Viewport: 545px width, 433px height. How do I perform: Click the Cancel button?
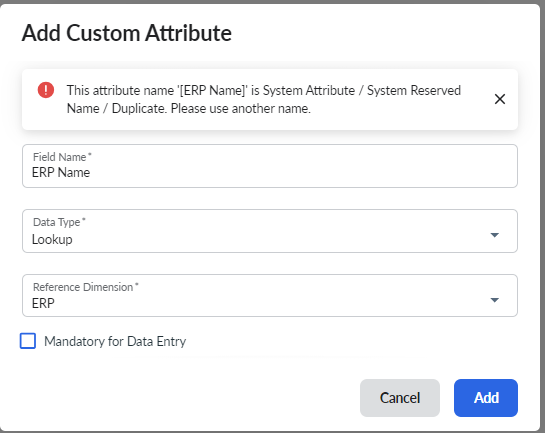(x=400, y=398)
